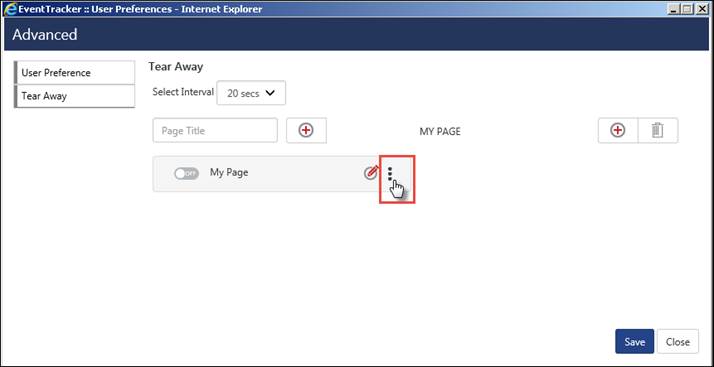
Task: Focus the Page Title input field
Action: pyautogui.click(x=215, y=130)
